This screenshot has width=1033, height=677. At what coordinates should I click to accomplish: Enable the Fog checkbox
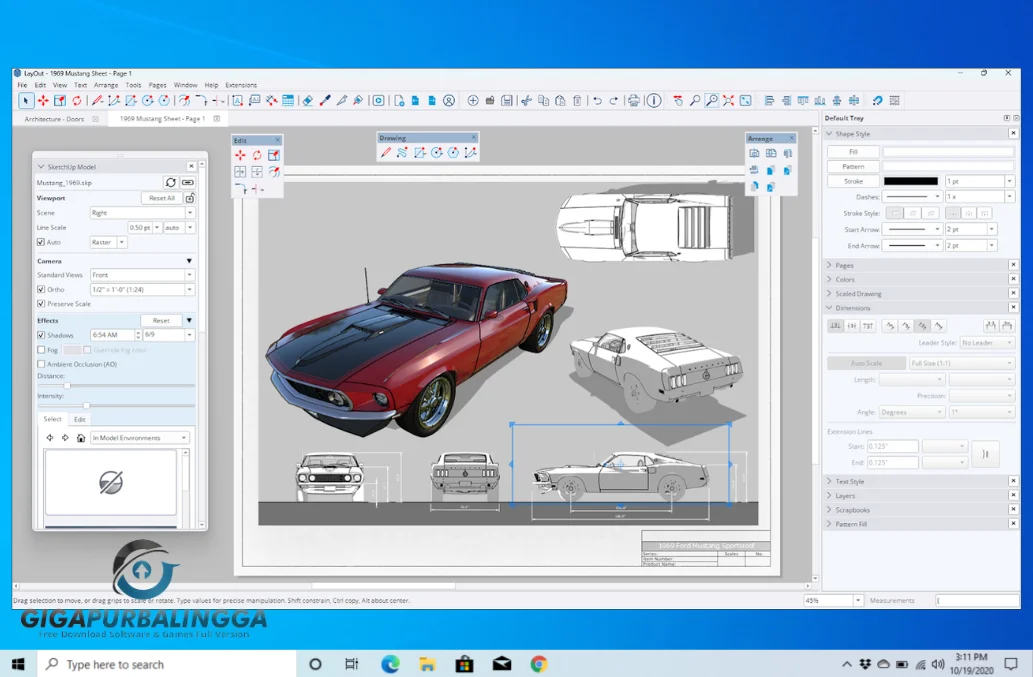pos(41,350)
